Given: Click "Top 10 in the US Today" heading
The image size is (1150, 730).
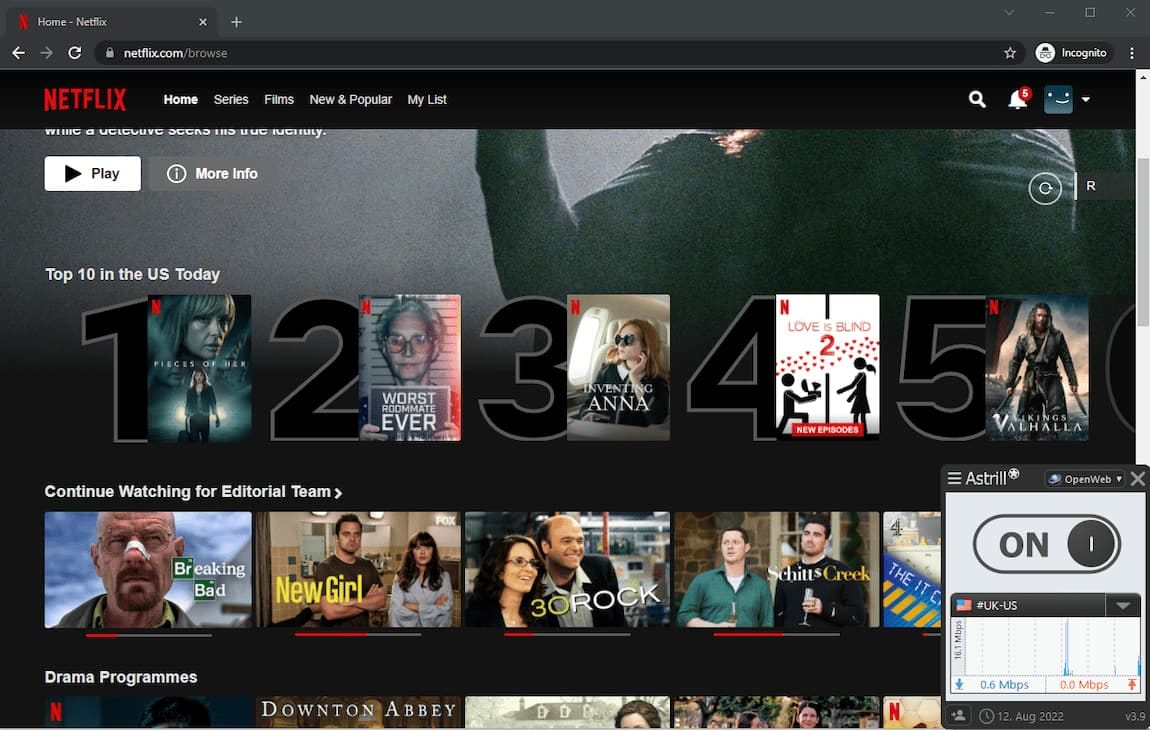Looking at the screenshot, I should (133, 274).
